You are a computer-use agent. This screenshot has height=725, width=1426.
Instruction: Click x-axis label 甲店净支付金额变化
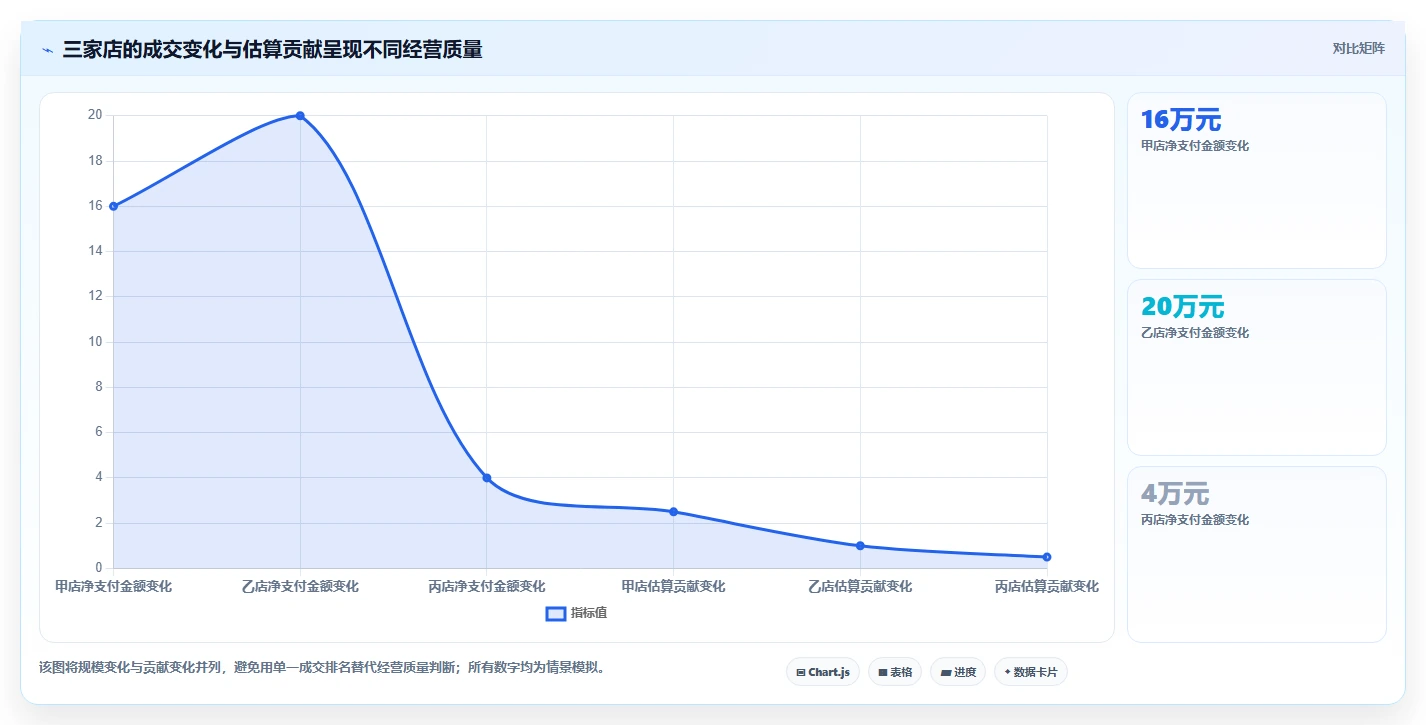113,586
